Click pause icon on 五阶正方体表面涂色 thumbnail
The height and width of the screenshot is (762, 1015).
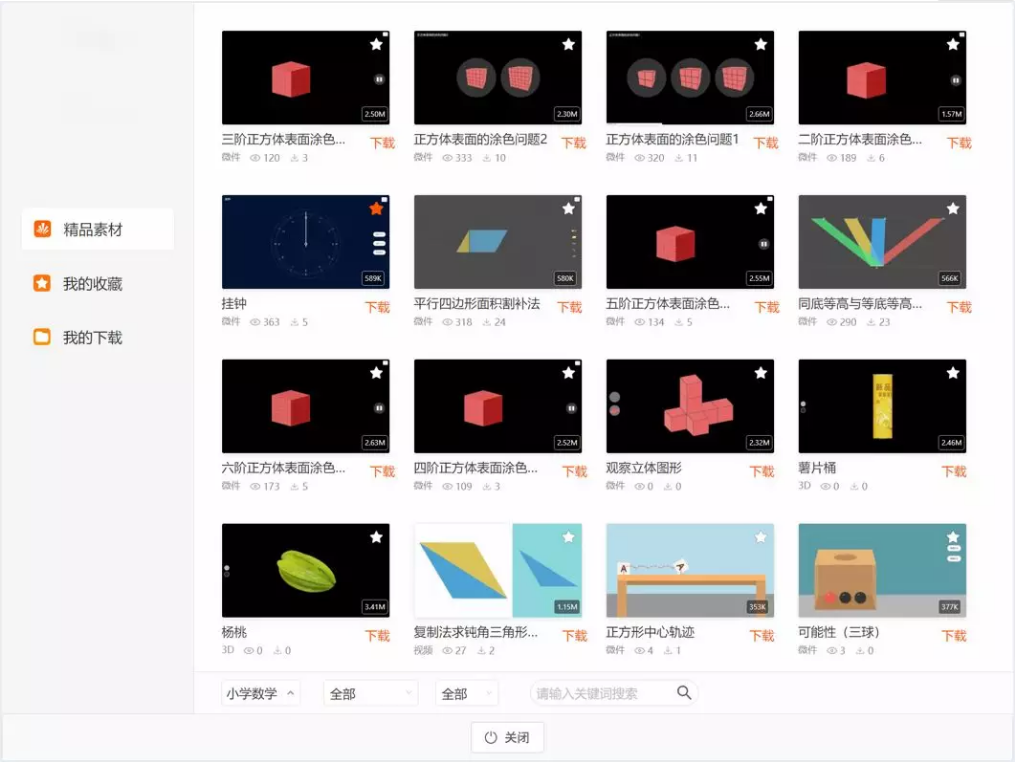pyautogui.click(x=764, y=243)
